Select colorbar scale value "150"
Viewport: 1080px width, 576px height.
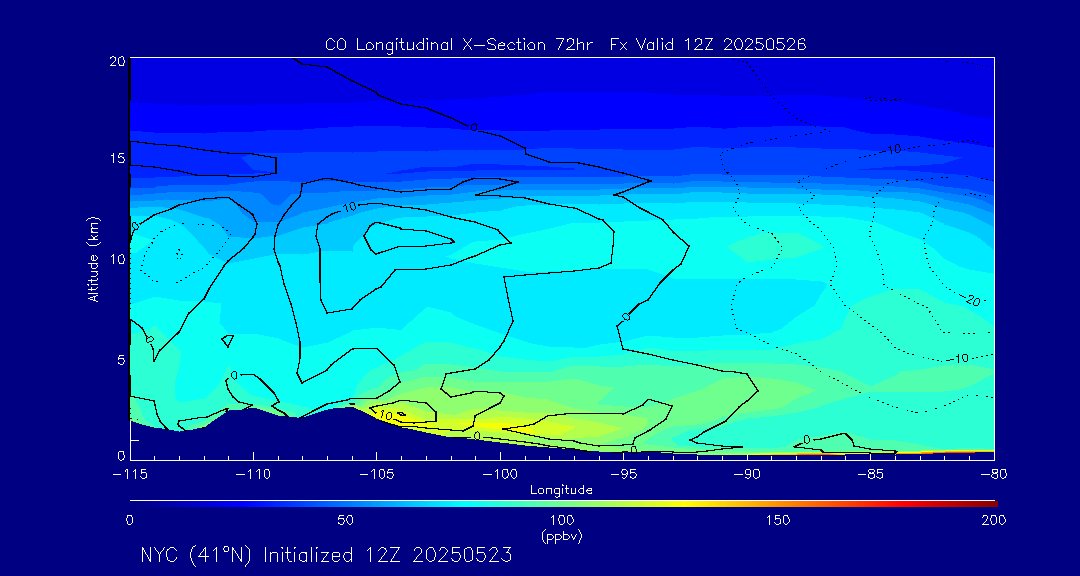[x=778, y=520]
